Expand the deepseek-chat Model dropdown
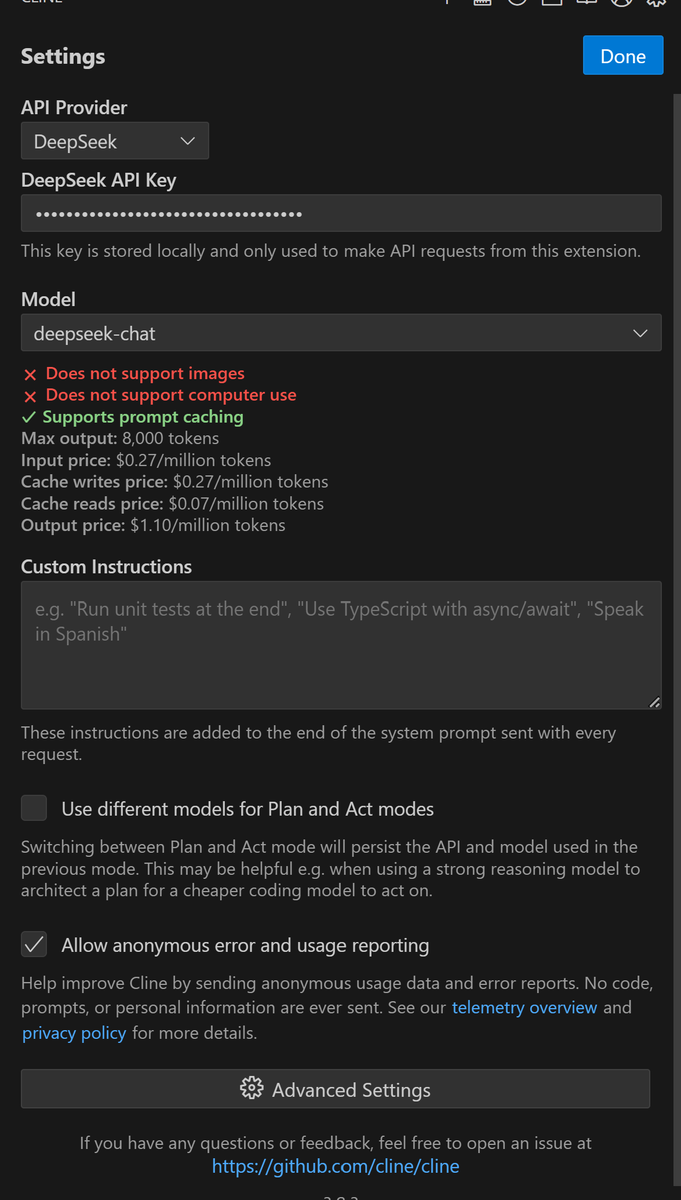The height and width of the screenshot is (1200, 681). coord(340,333)
